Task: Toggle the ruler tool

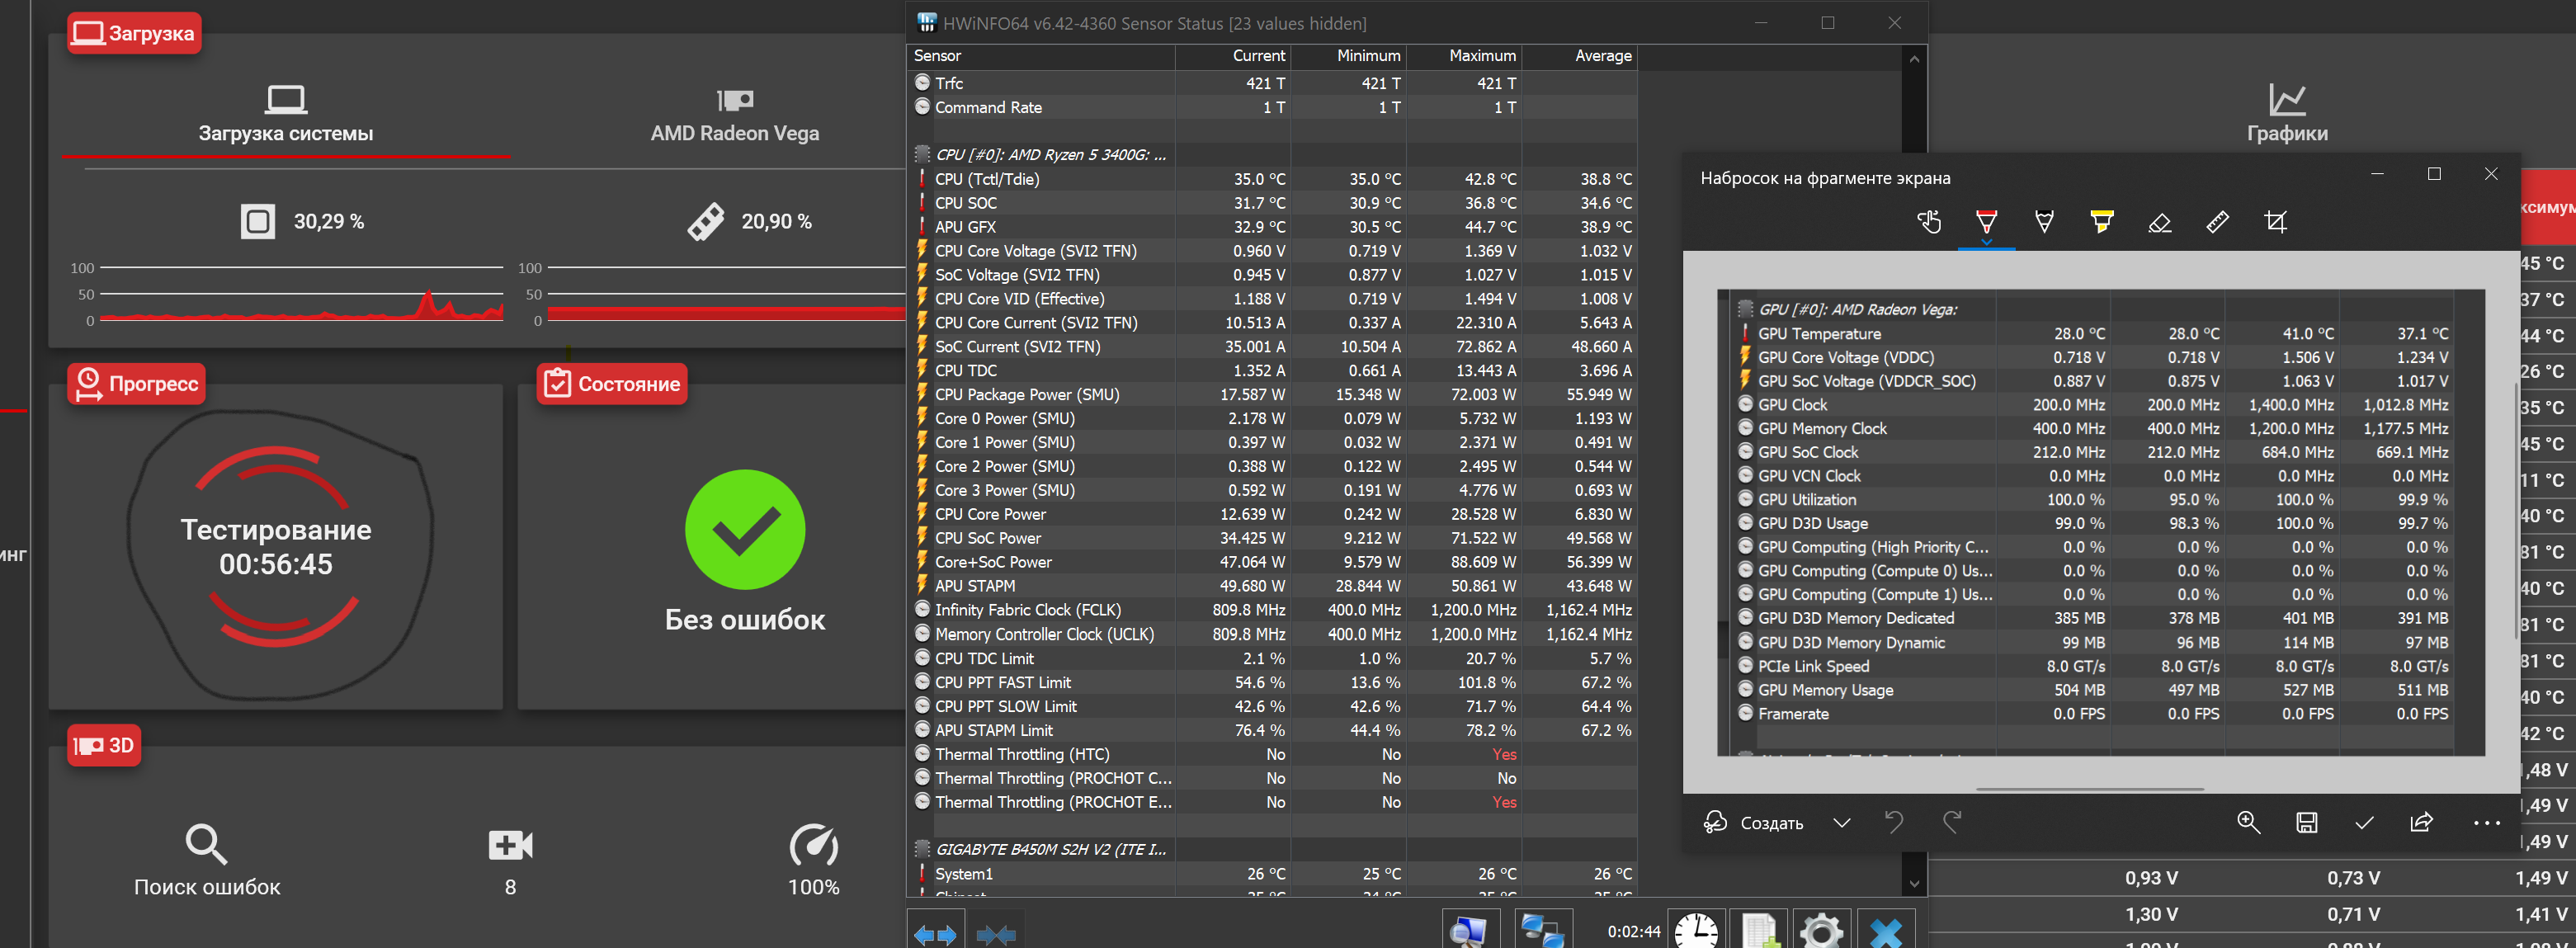Action: [2217, 222]
